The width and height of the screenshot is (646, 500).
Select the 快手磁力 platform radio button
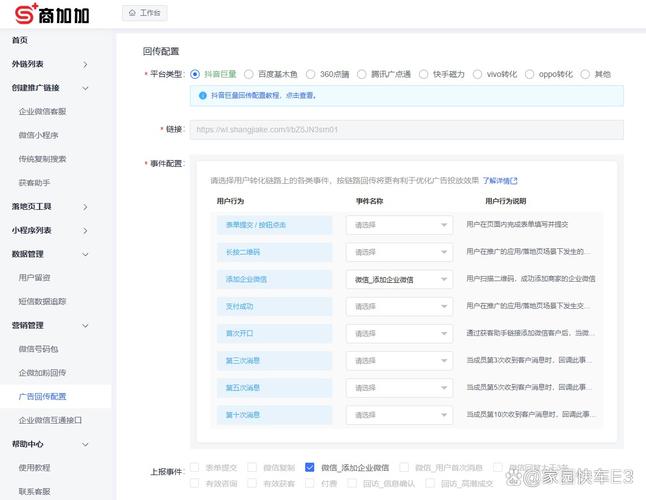424,74
